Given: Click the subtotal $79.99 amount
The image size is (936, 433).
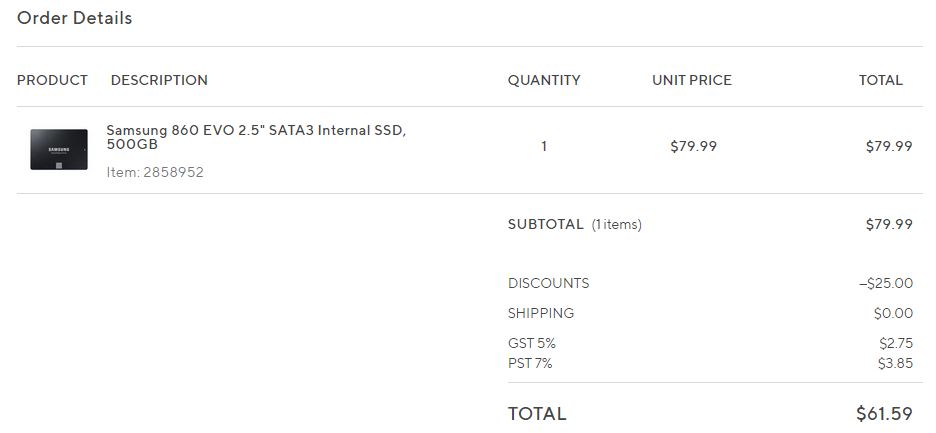Looking at the screenshot, I should point(888,224).
